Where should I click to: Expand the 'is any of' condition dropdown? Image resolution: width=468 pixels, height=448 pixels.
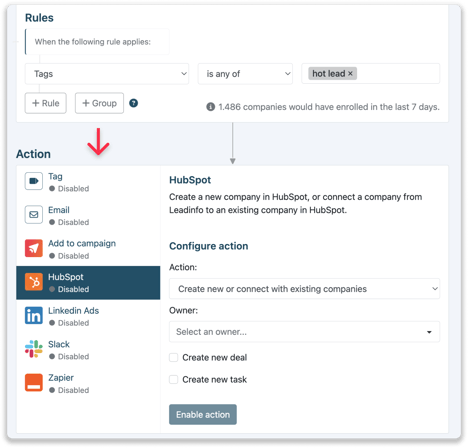[245, 74]
